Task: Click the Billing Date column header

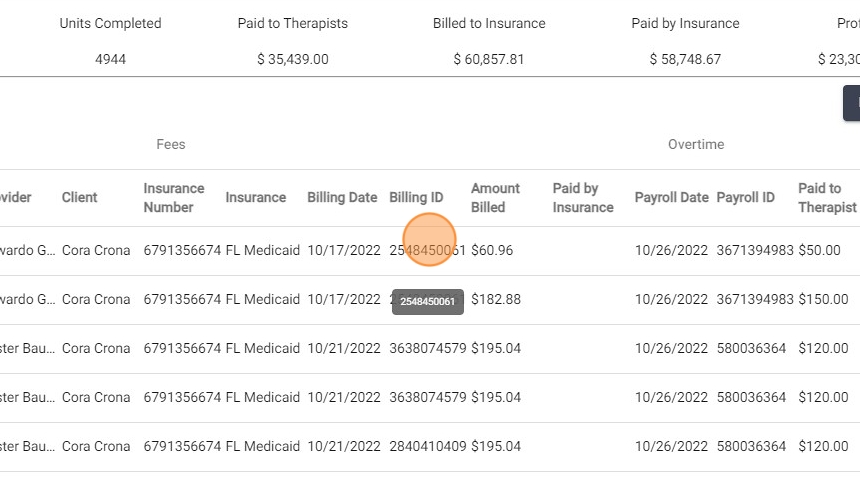Action: [342, 198]
